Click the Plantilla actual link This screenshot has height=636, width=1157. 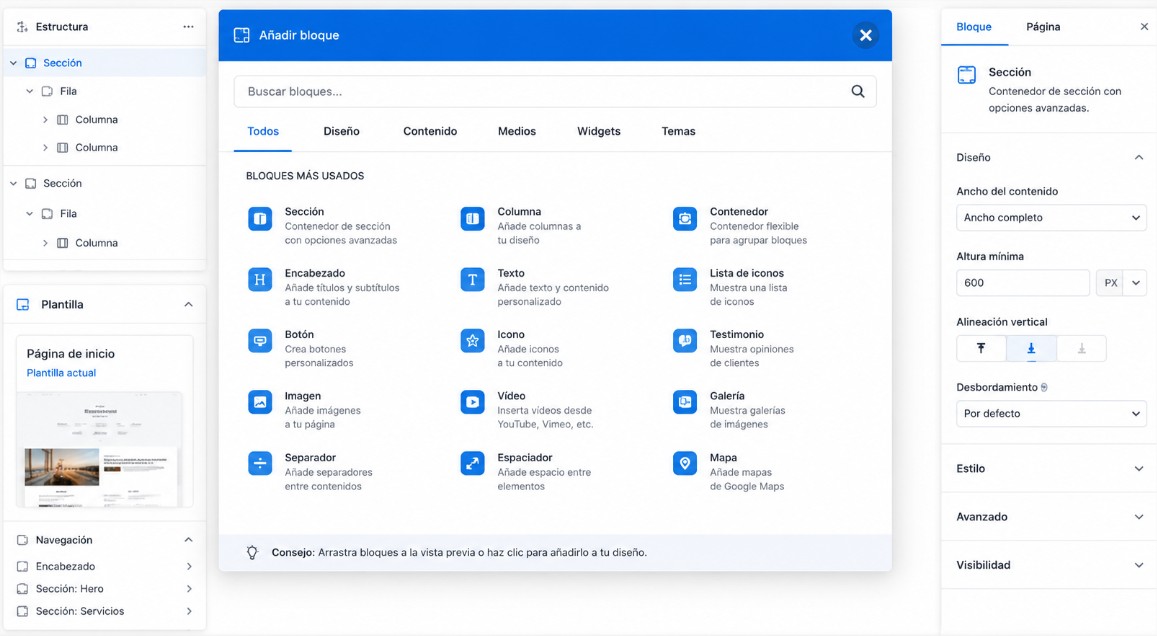coord(61,373)
